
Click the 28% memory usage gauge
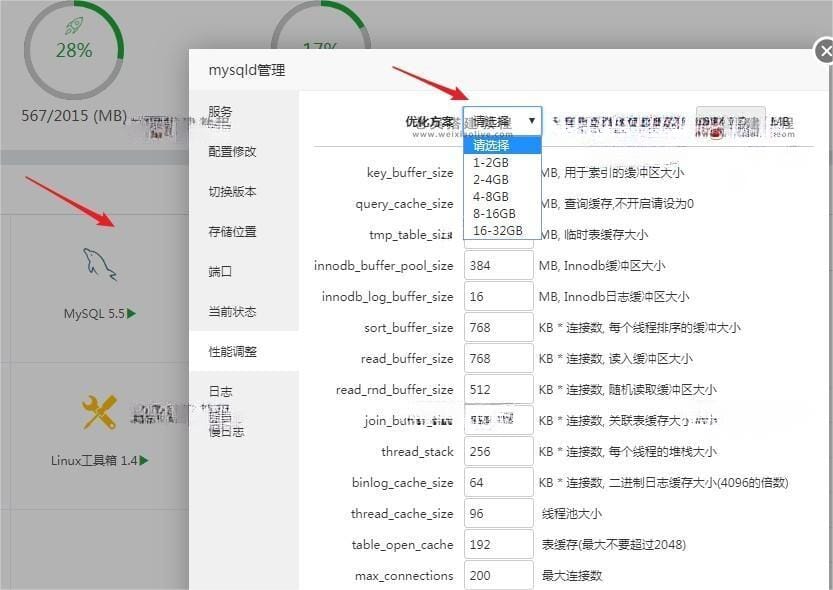tap(74, 50)
